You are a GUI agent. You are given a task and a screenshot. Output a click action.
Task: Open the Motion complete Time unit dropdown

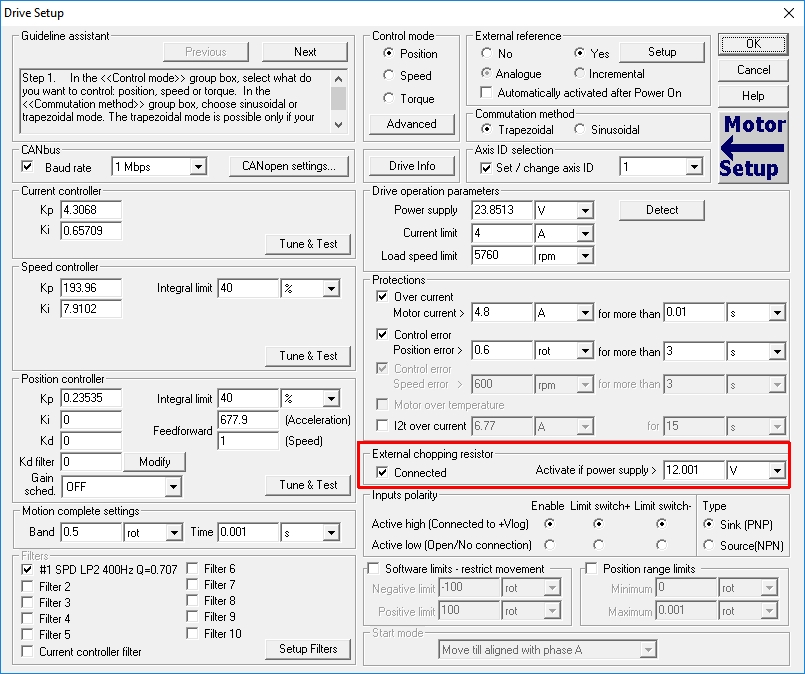[331, 532]
